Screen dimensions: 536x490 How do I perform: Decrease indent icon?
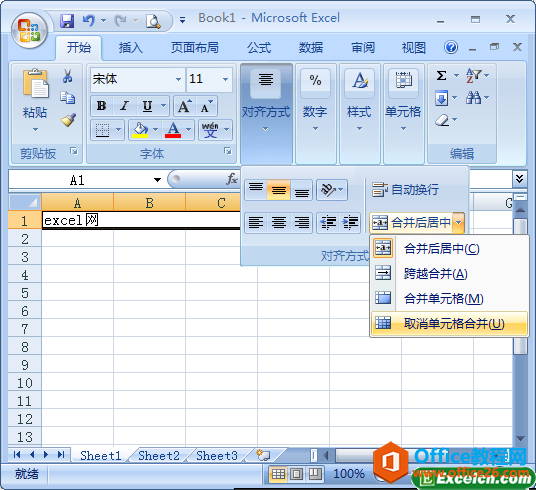click(x=328, y=223)
